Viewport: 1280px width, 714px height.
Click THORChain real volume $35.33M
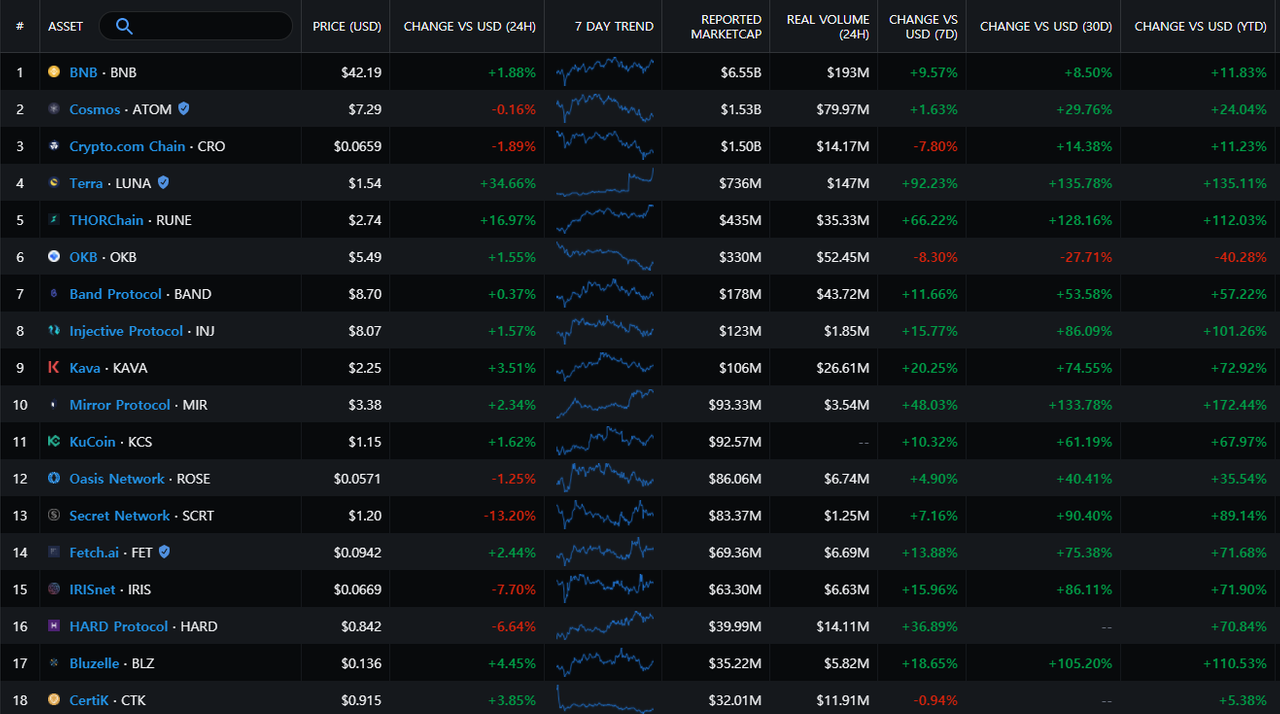pyautogui.click(x=842, y=220)
